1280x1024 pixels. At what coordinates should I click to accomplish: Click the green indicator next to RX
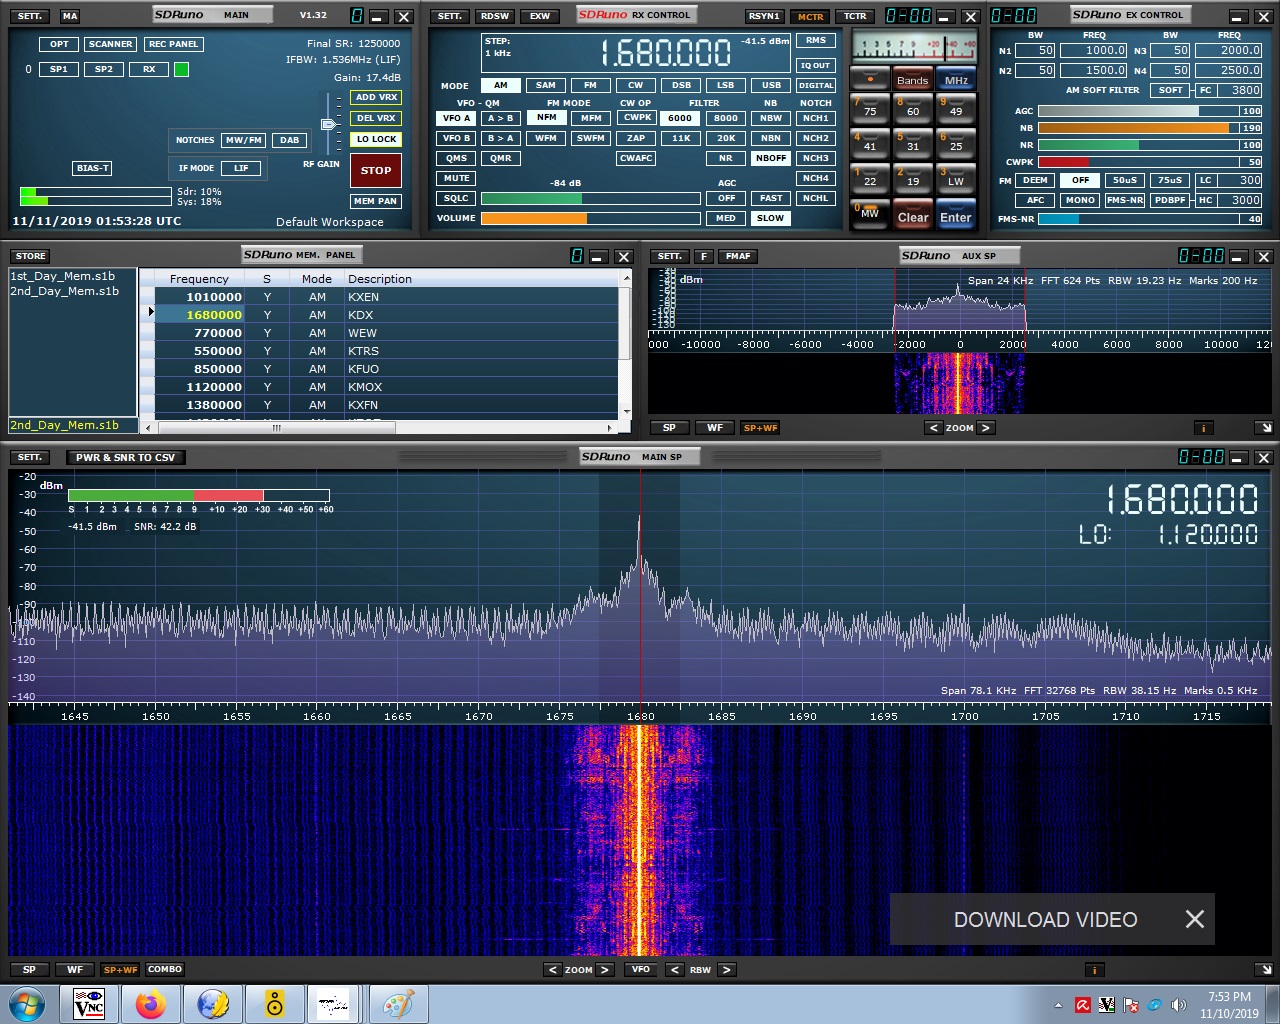click(181, 69)
